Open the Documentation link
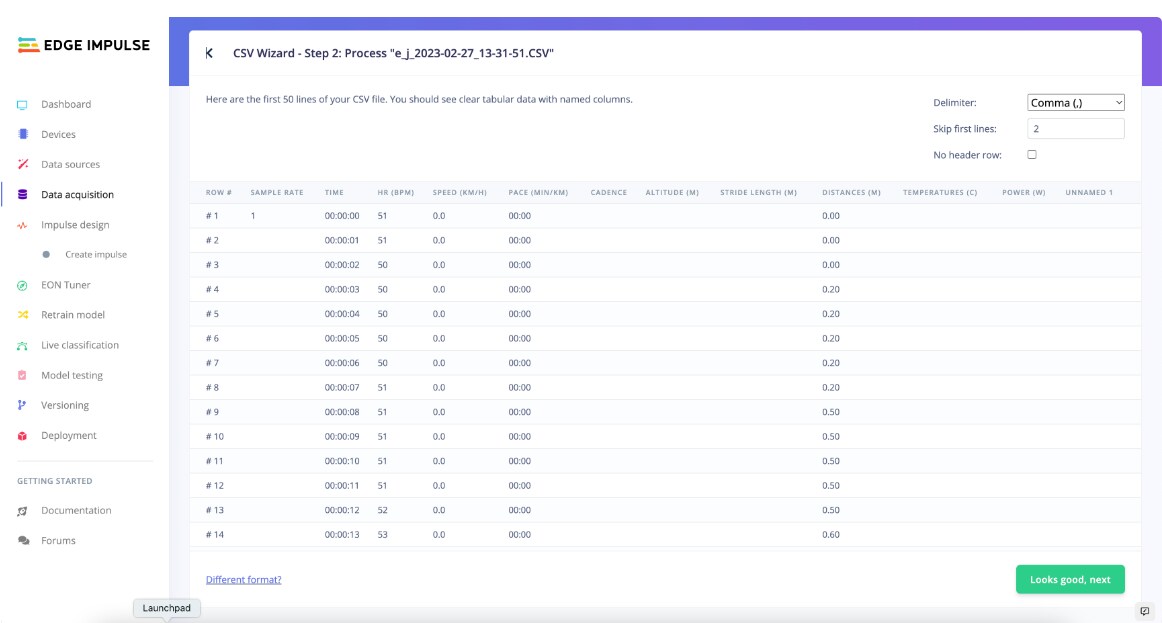1162x623 pixels. click(76, 510)
